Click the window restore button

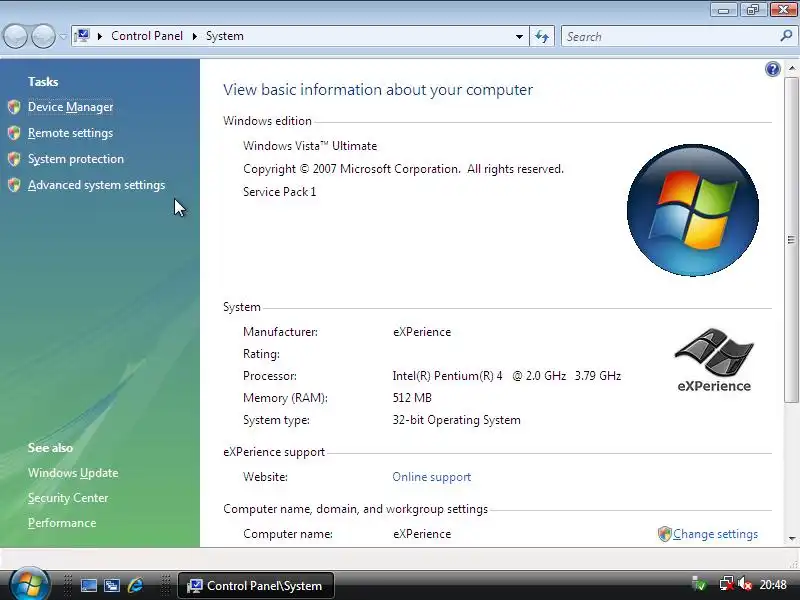(753, 9)
